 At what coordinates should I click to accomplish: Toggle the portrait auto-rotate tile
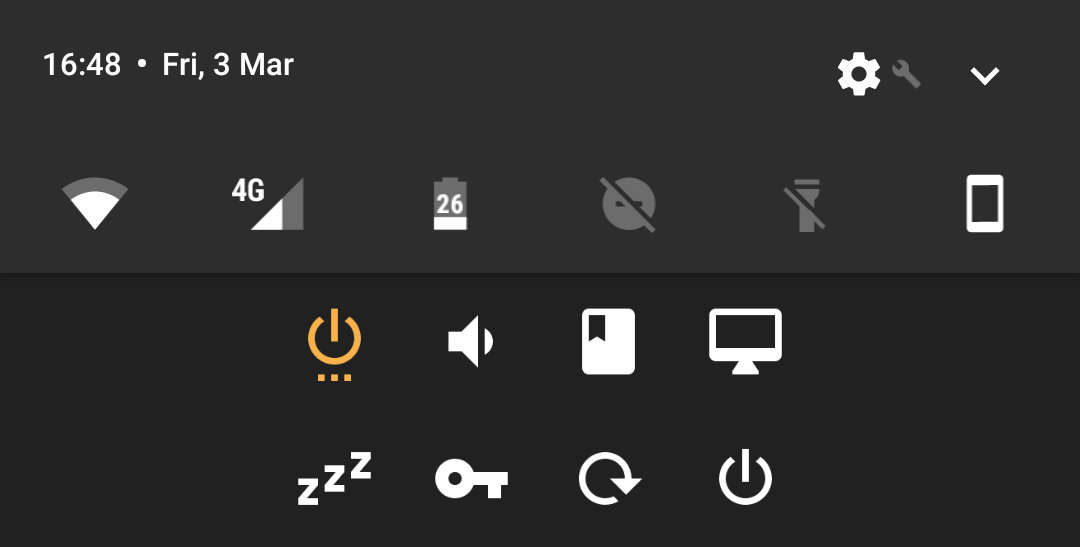coord(985,203)
